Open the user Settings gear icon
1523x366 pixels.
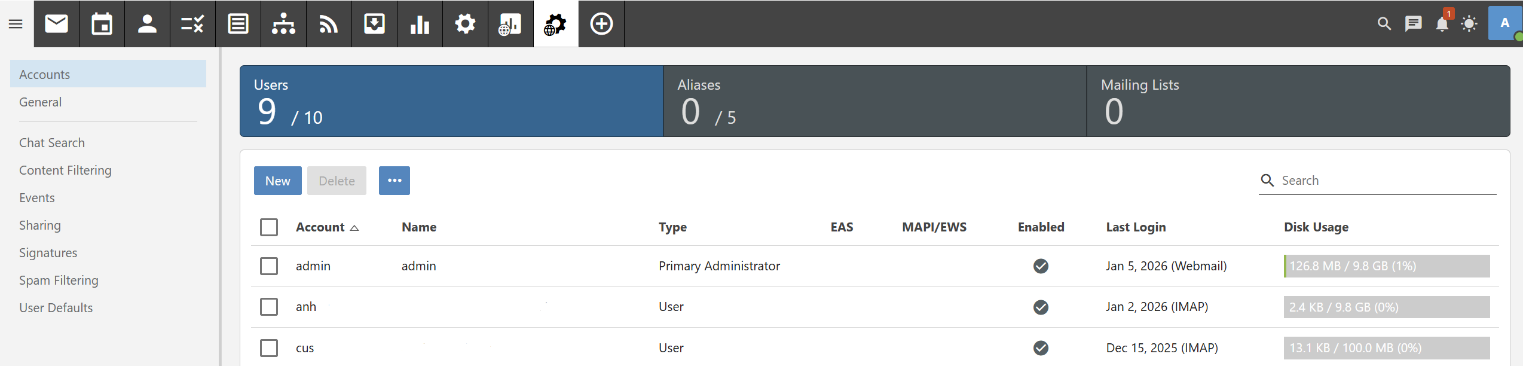(x=465, y=24)
